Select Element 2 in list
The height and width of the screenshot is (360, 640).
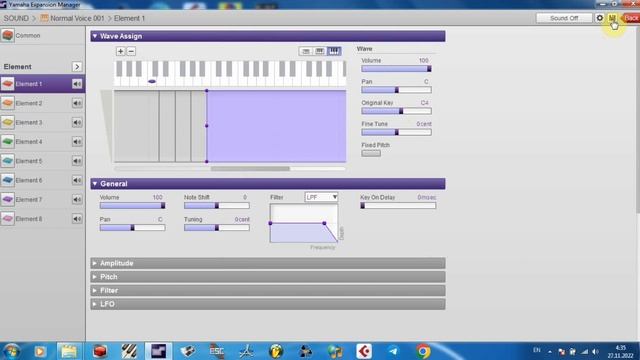pos(42,103)
